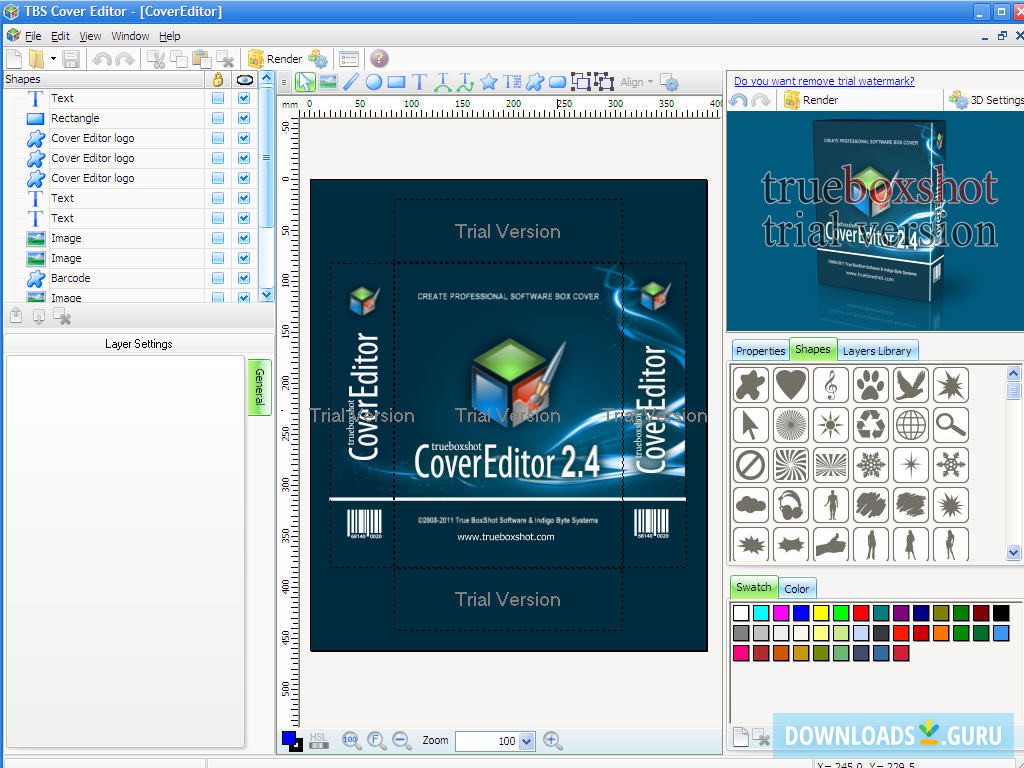Open the dropdown arrow beside Open folder
Viewport: 1024px width, 768px height.
point(53,59)
